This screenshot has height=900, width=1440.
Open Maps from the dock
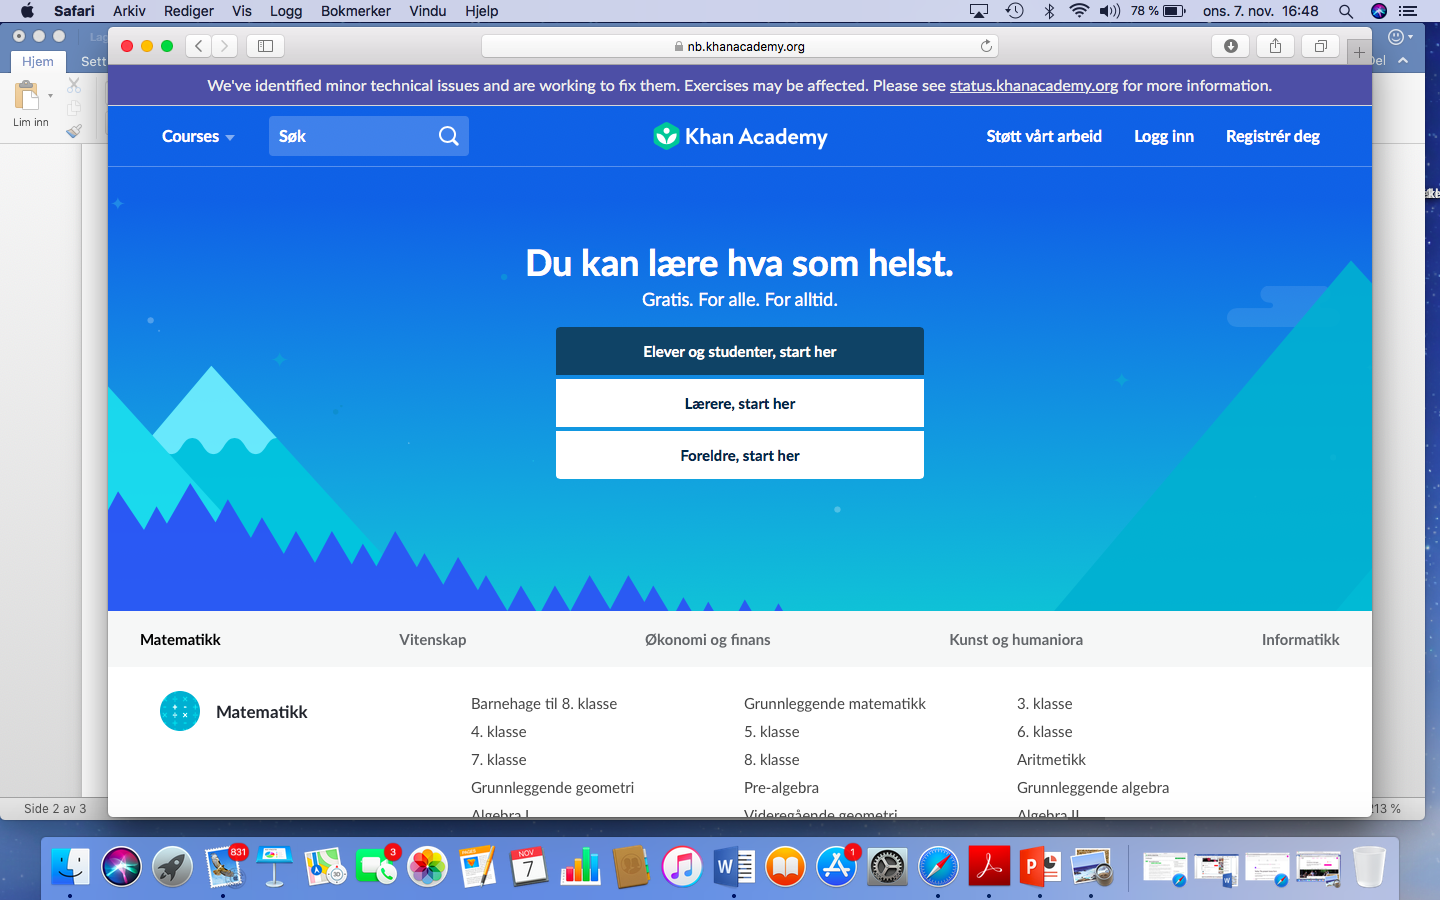(325, 866)
